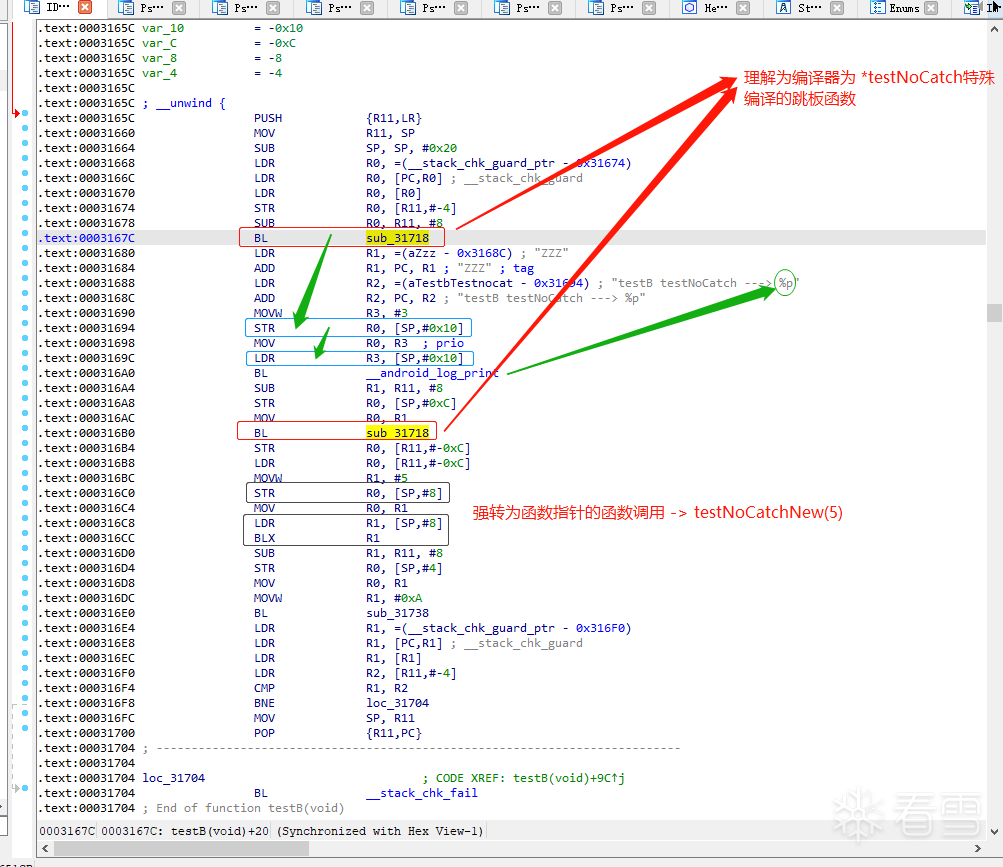Click the '; __unwind {' comment line
Viewport: 1003px width, 867px height.
(184, 103)
